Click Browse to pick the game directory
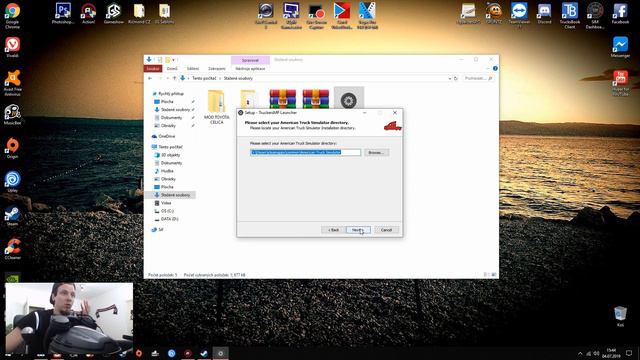This screenshot has height=360, width=640. coord(376,152)
